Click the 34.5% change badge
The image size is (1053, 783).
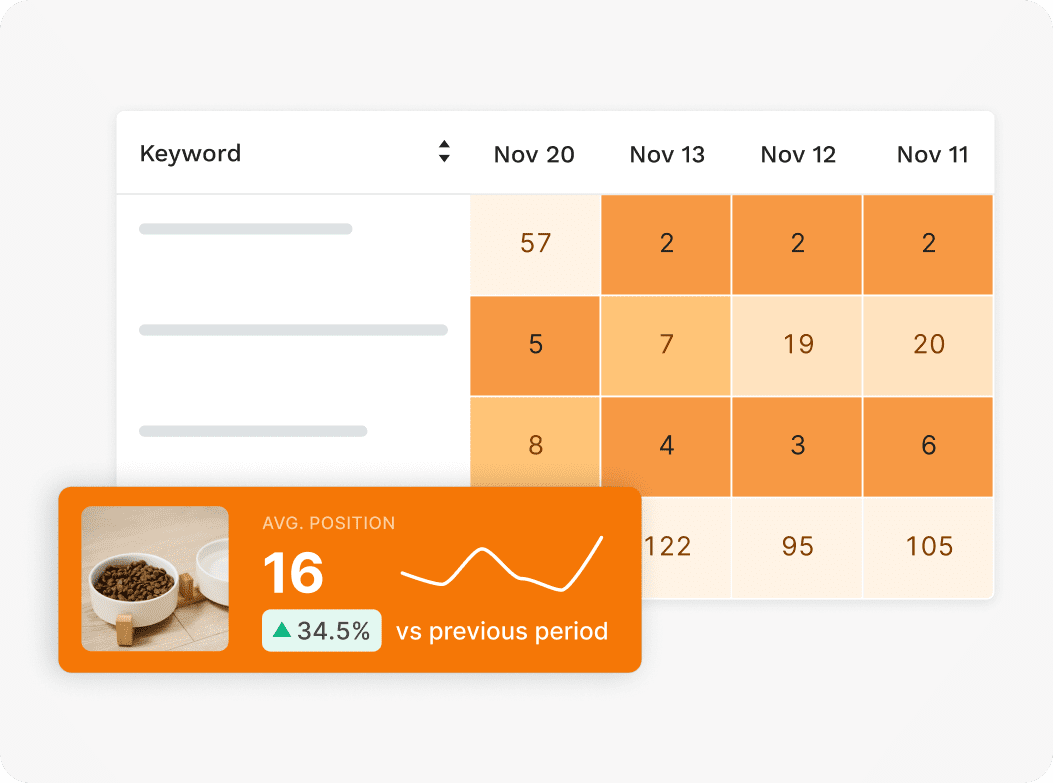coord(322,631)
